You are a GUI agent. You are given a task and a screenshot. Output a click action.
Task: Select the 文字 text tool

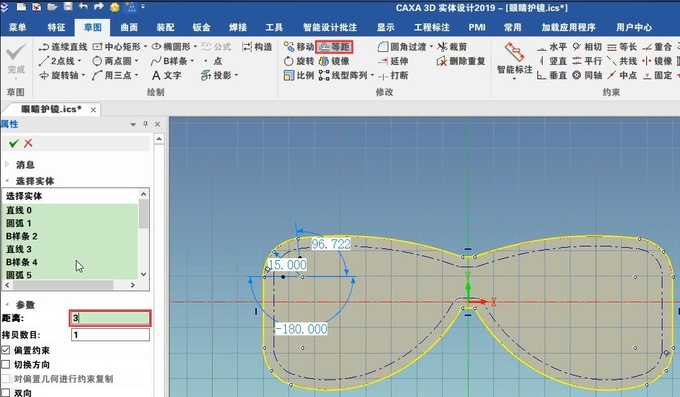[x=167, y=75]
